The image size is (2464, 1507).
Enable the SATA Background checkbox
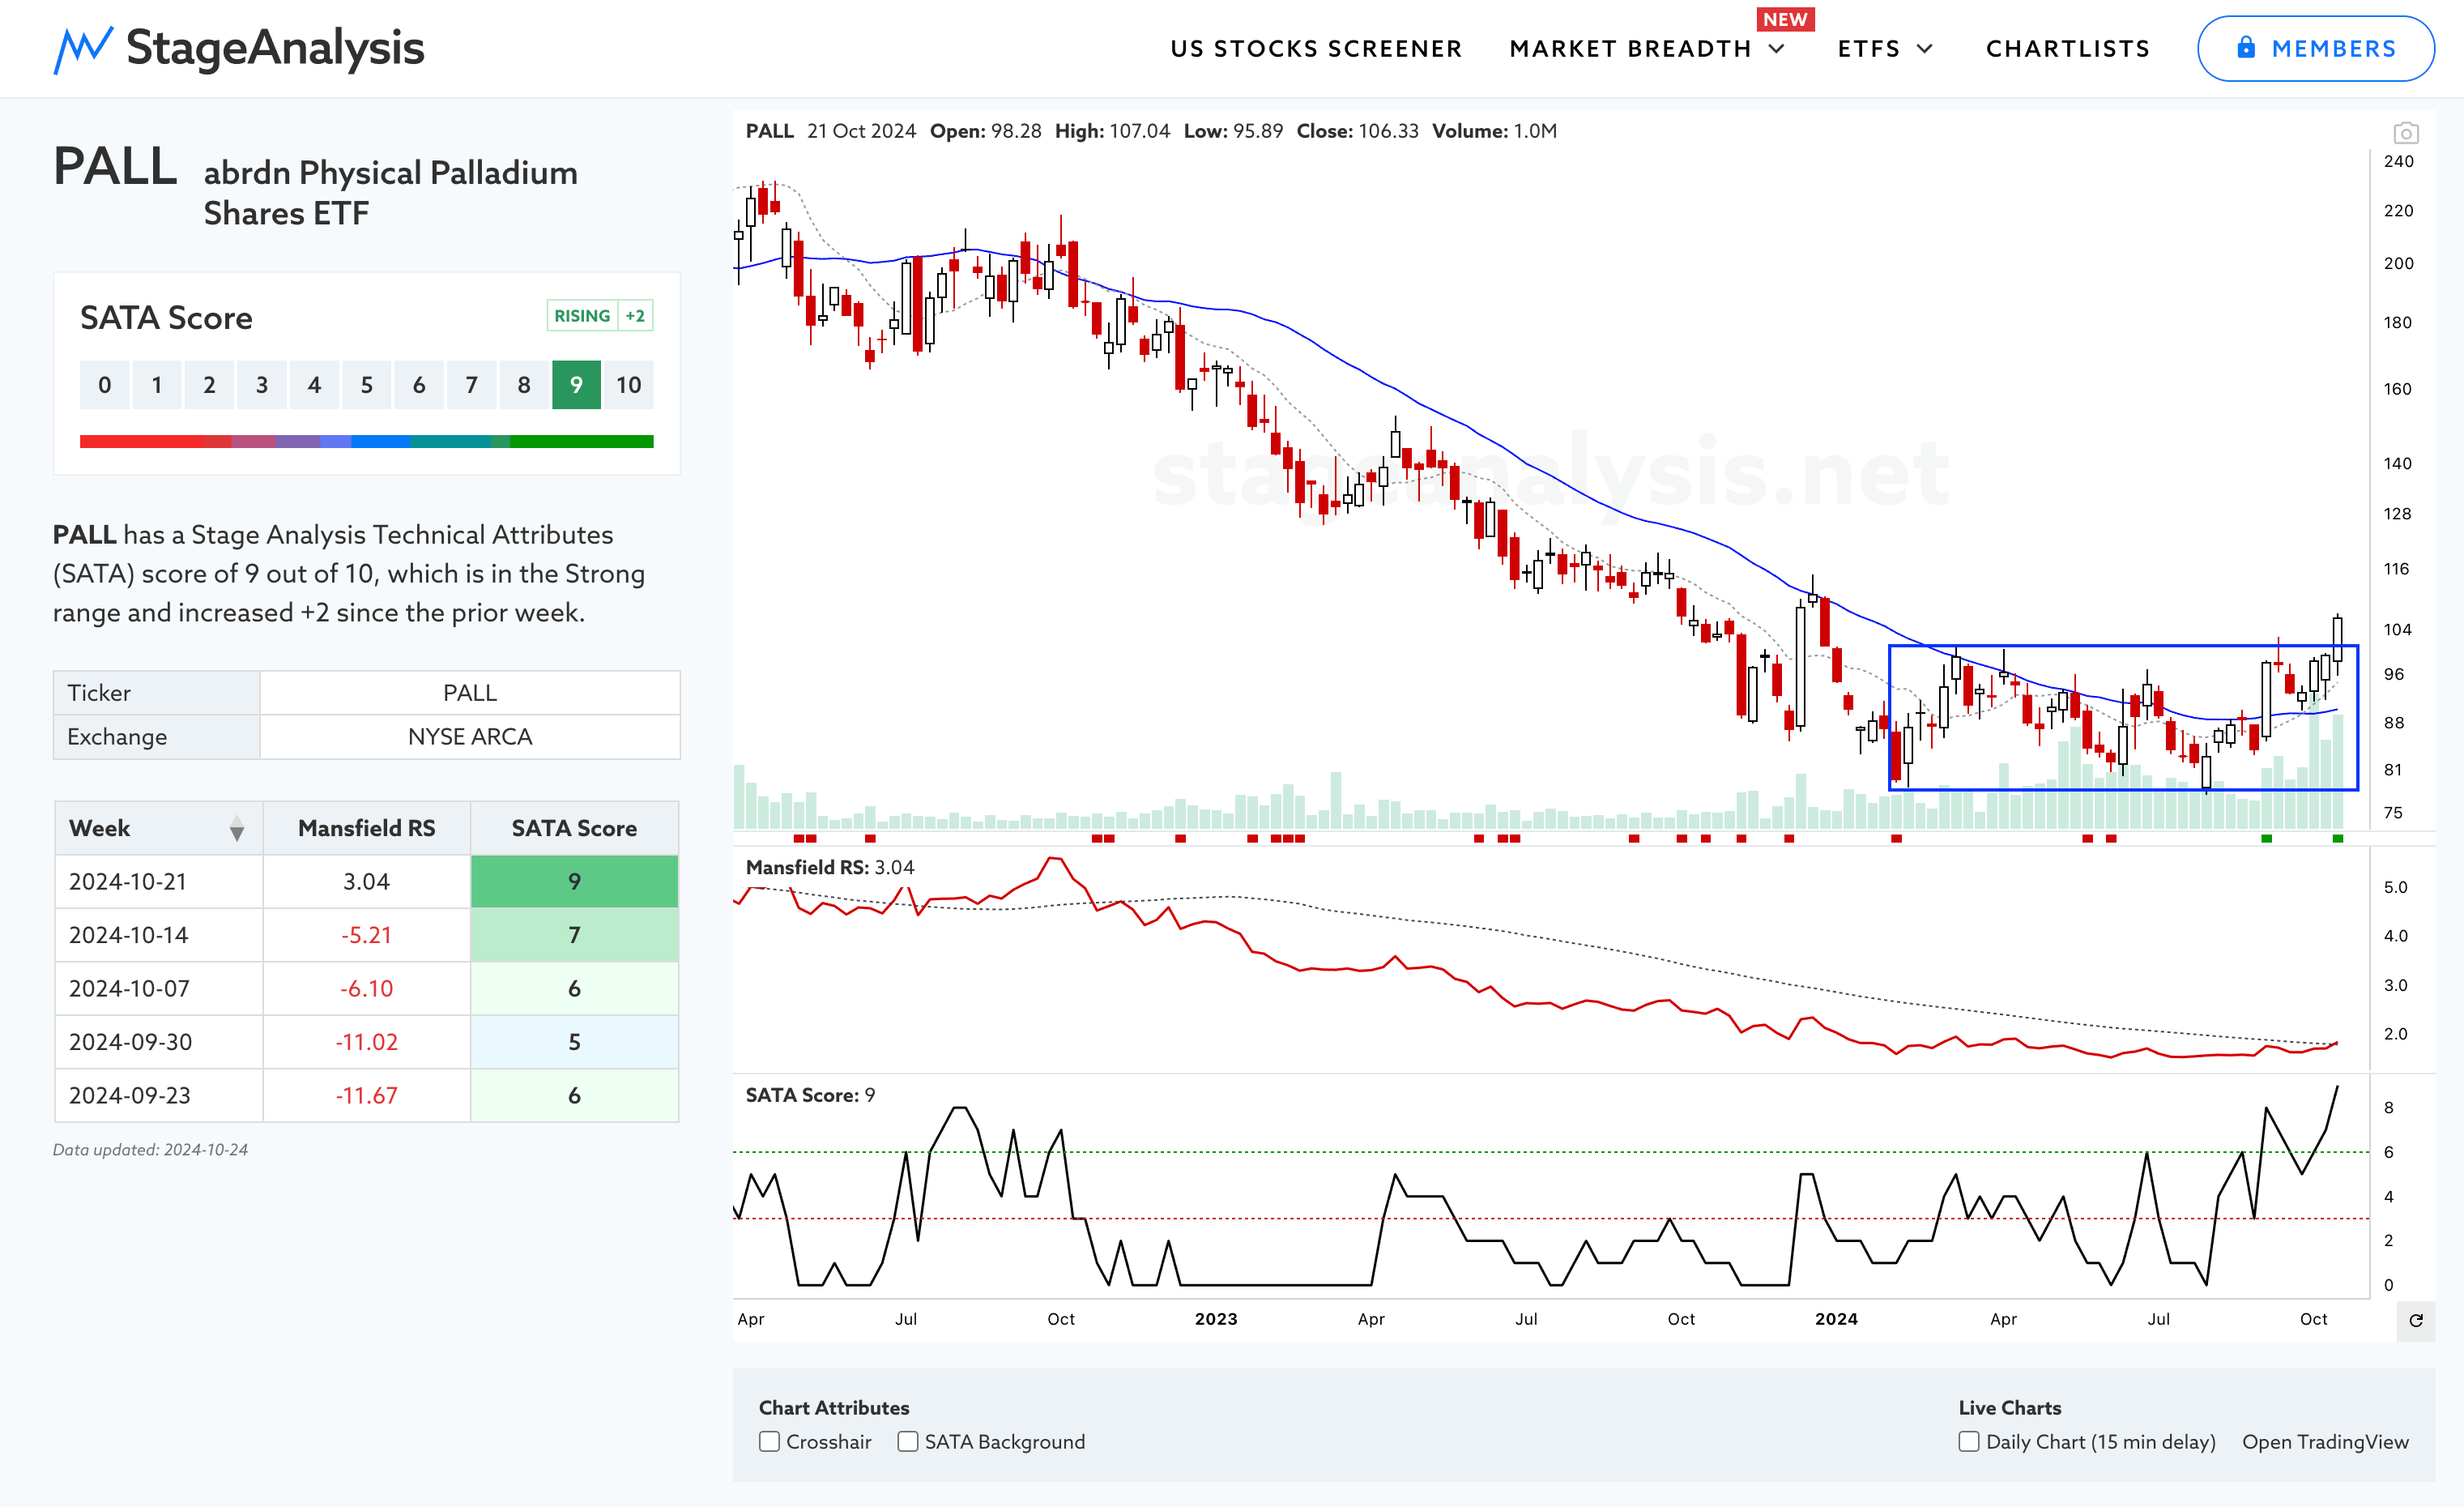coord(908,1441)
